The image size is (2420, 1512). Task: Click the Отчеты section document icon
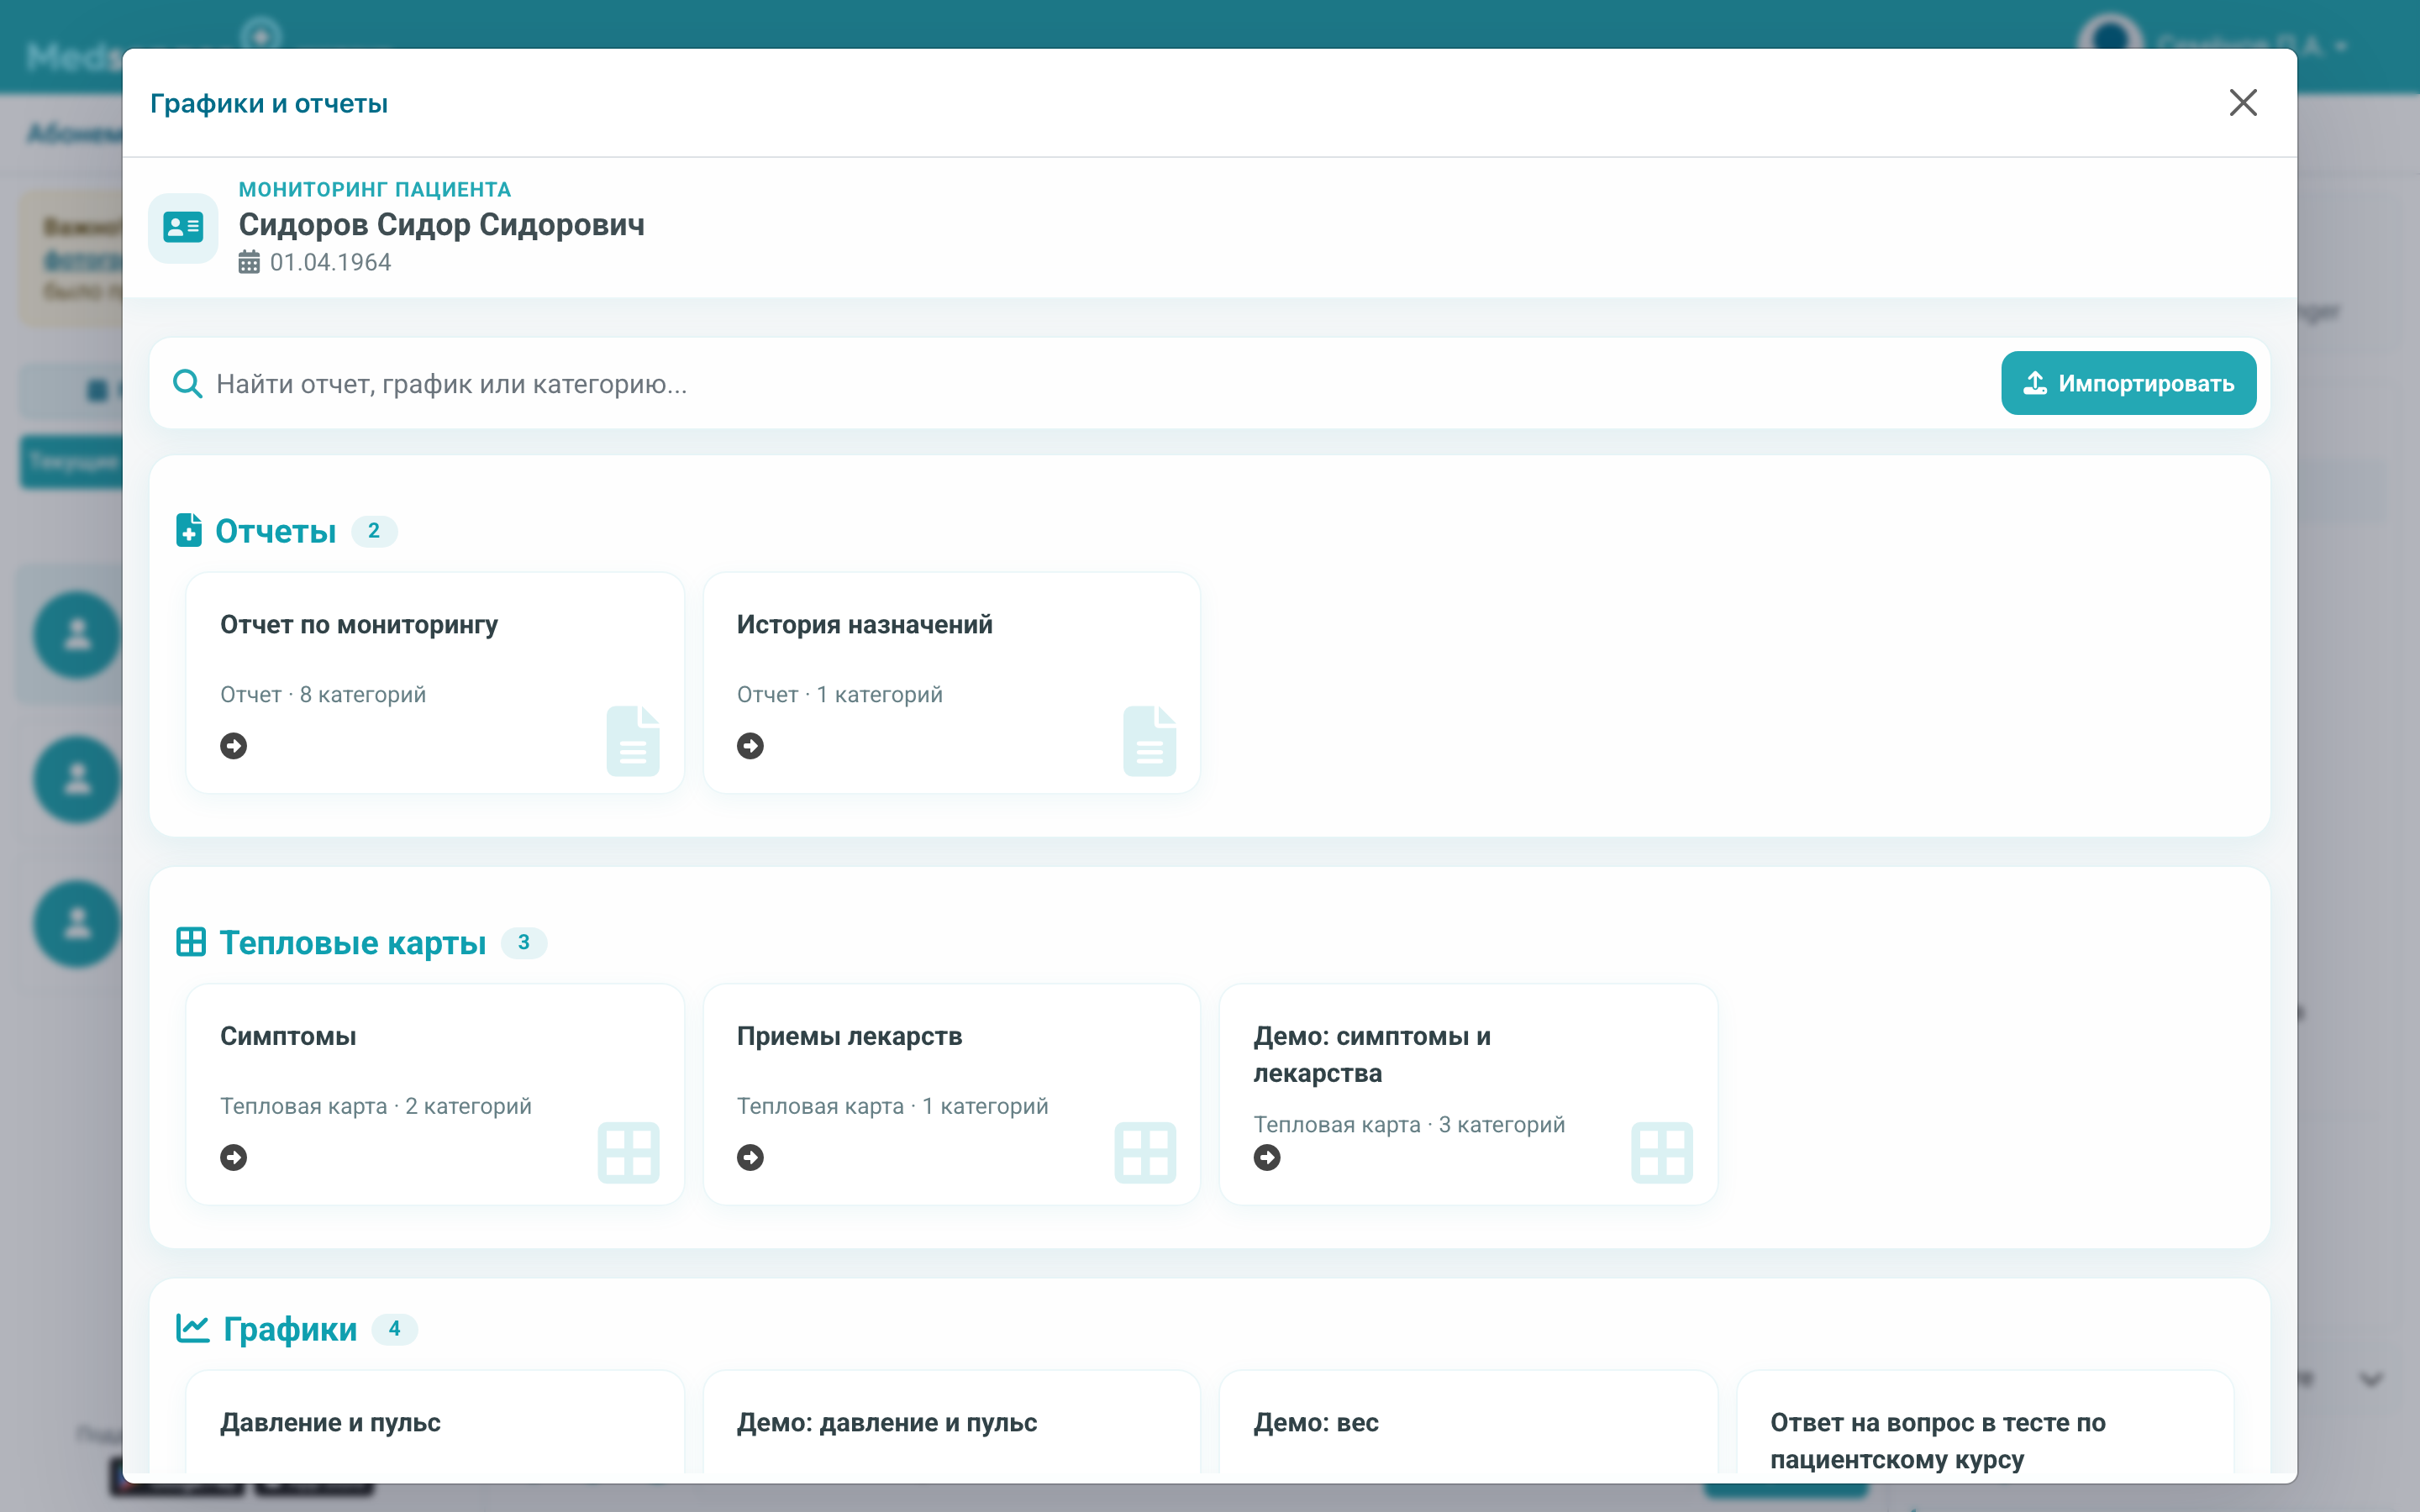coord(189,531)
